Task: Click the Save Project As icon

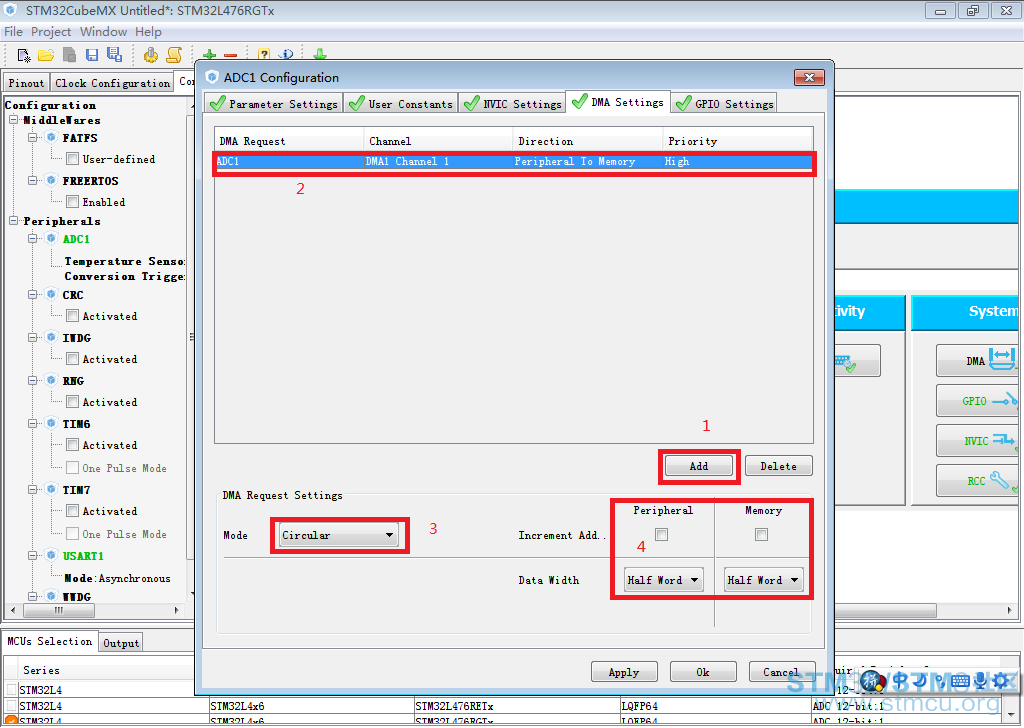Action: 114,55
